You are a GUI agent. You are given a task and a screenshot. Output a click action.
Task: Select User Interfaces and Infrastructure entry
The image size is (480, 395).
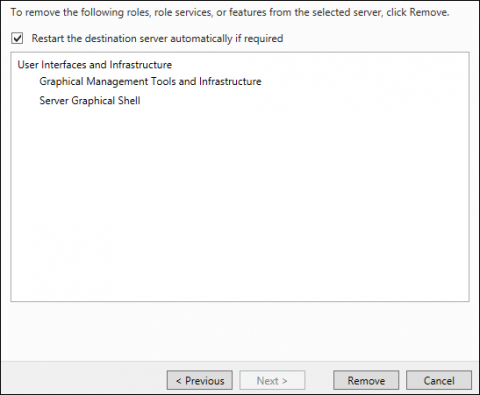click(x=95, y=65)
